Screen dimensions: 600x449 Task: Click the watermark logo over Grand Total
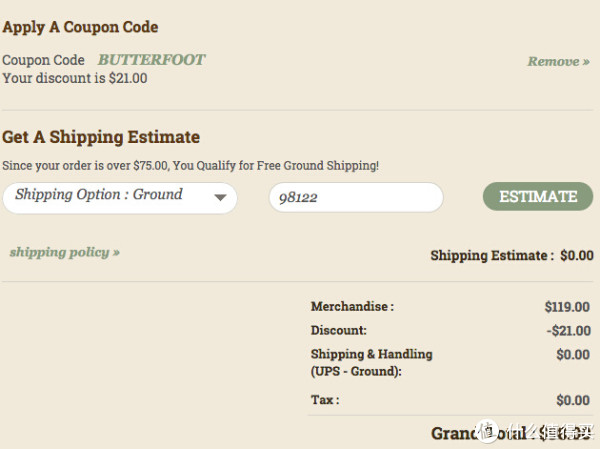click(488, 431)
